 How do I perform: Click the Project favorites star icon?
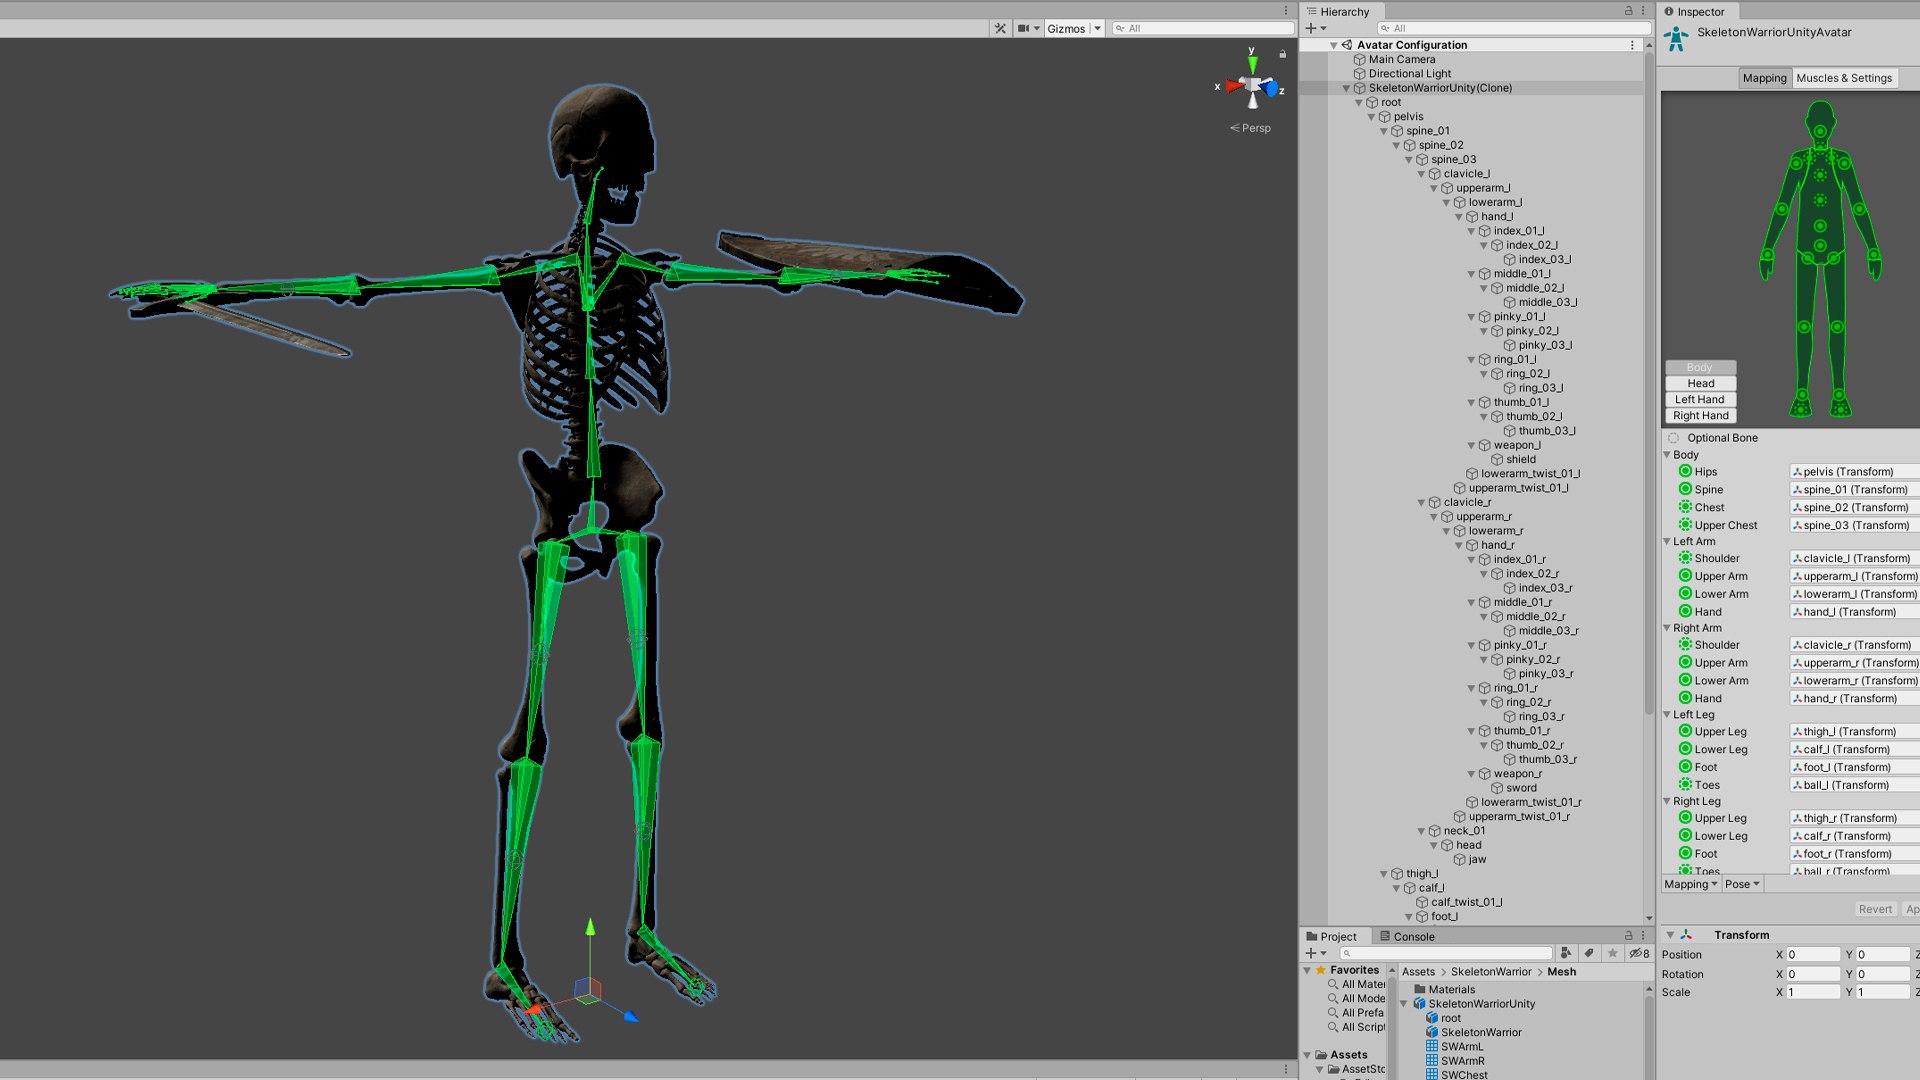1612,953
